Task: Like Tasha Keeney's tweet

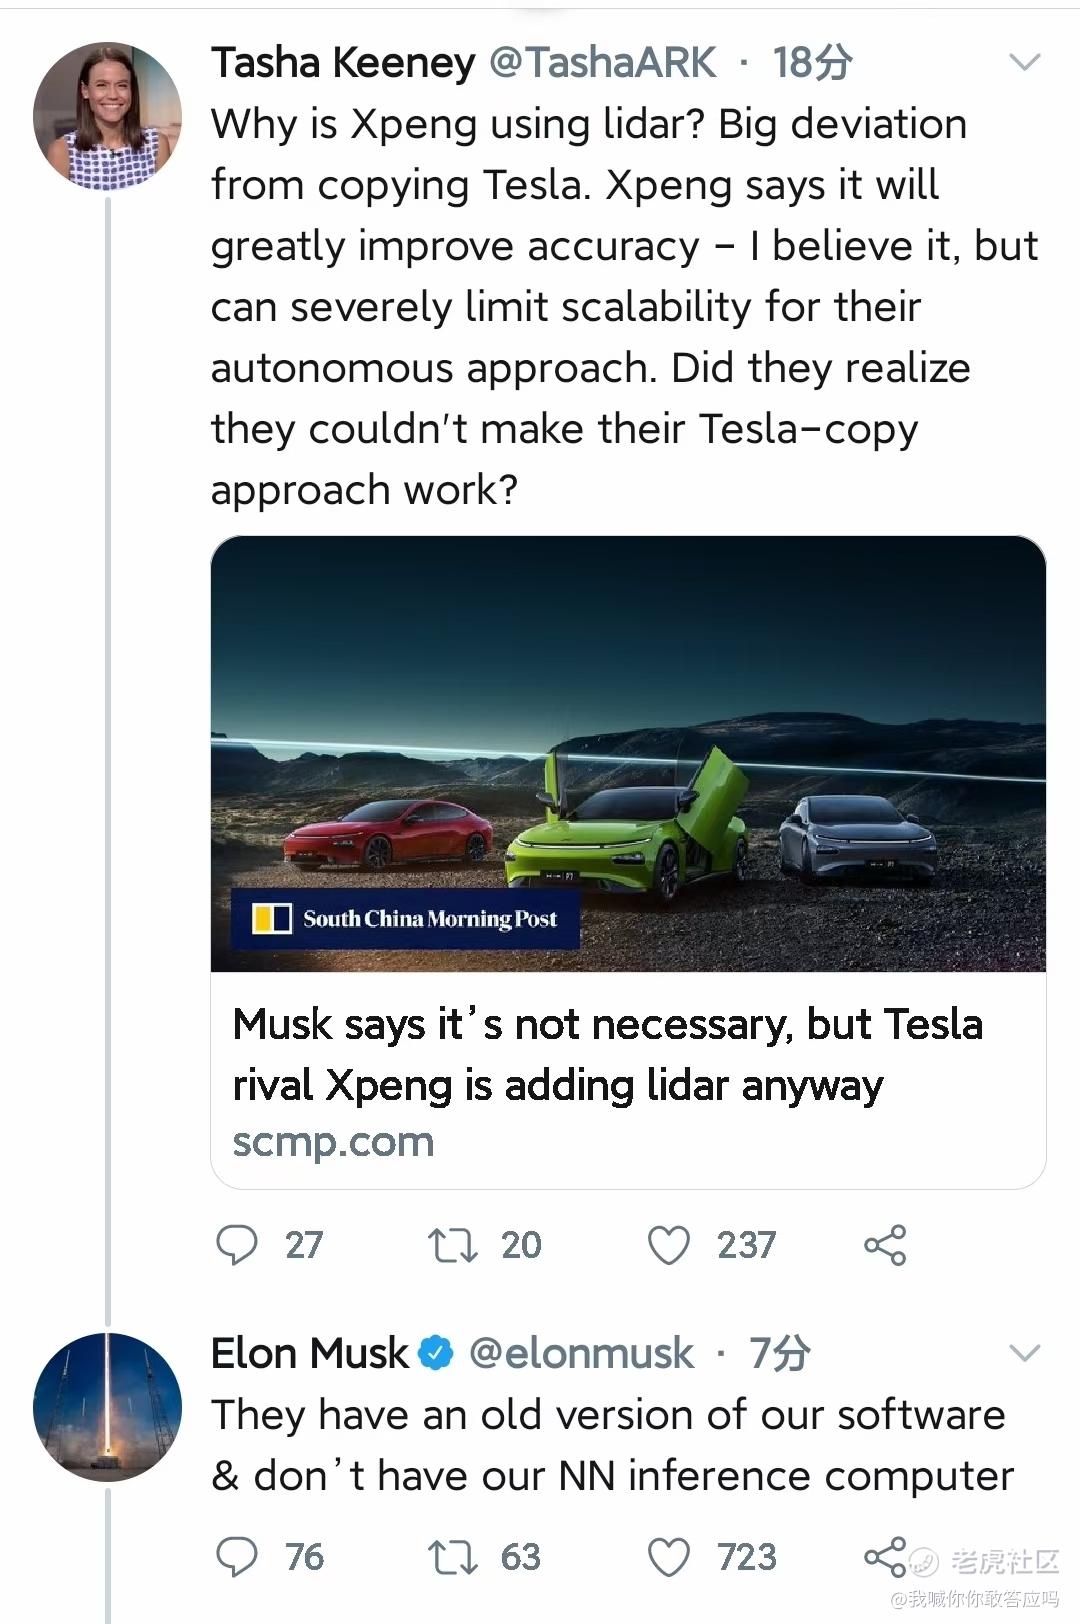Action: pyautogui.click(x=669, y=1246)
